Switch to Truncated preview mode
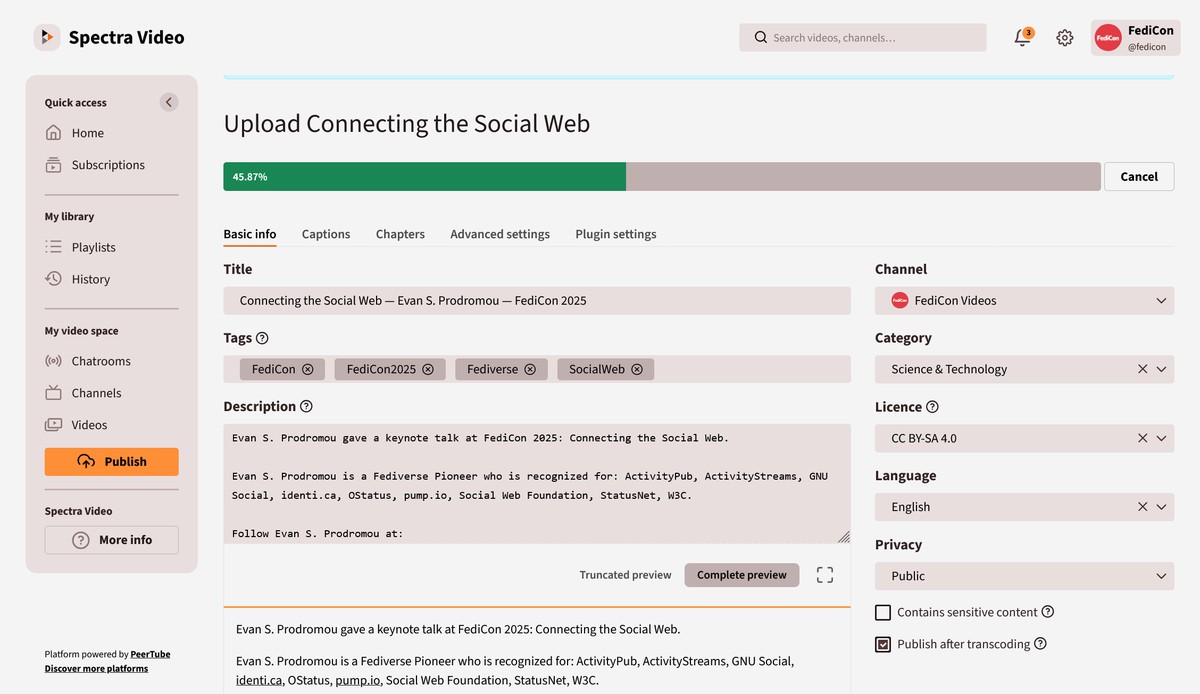Screen dimensions: 1200x694 coord(625,575)
